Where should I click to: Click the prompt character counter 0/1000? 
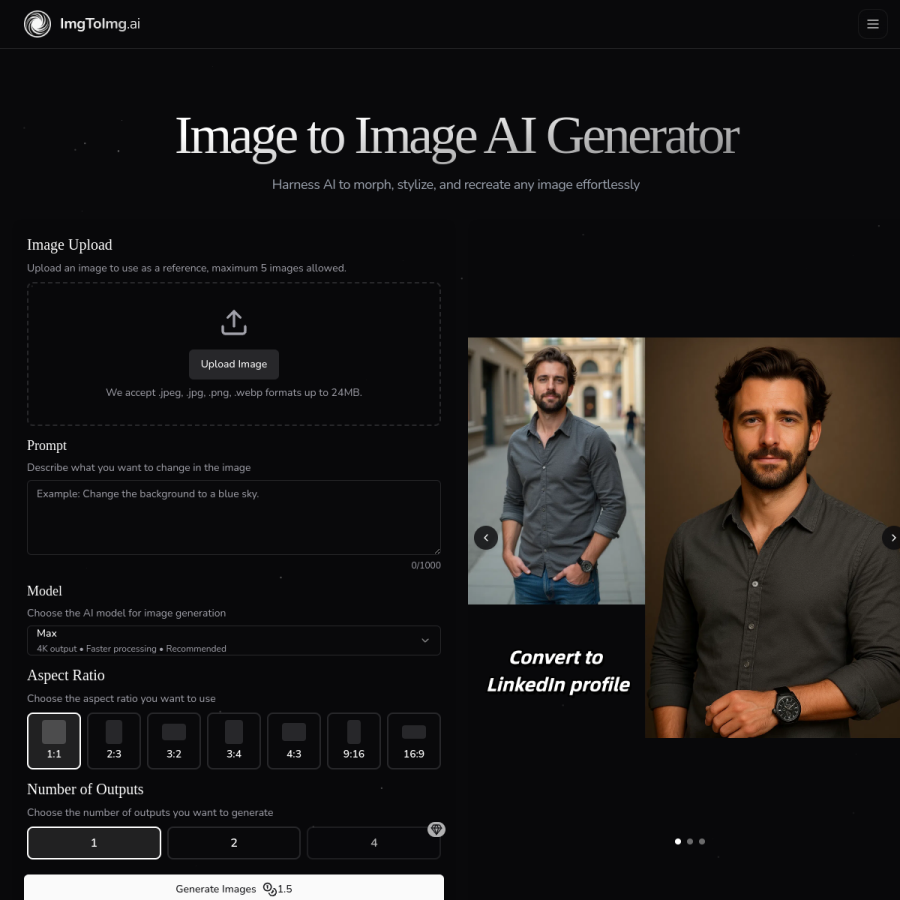(426, 565)
